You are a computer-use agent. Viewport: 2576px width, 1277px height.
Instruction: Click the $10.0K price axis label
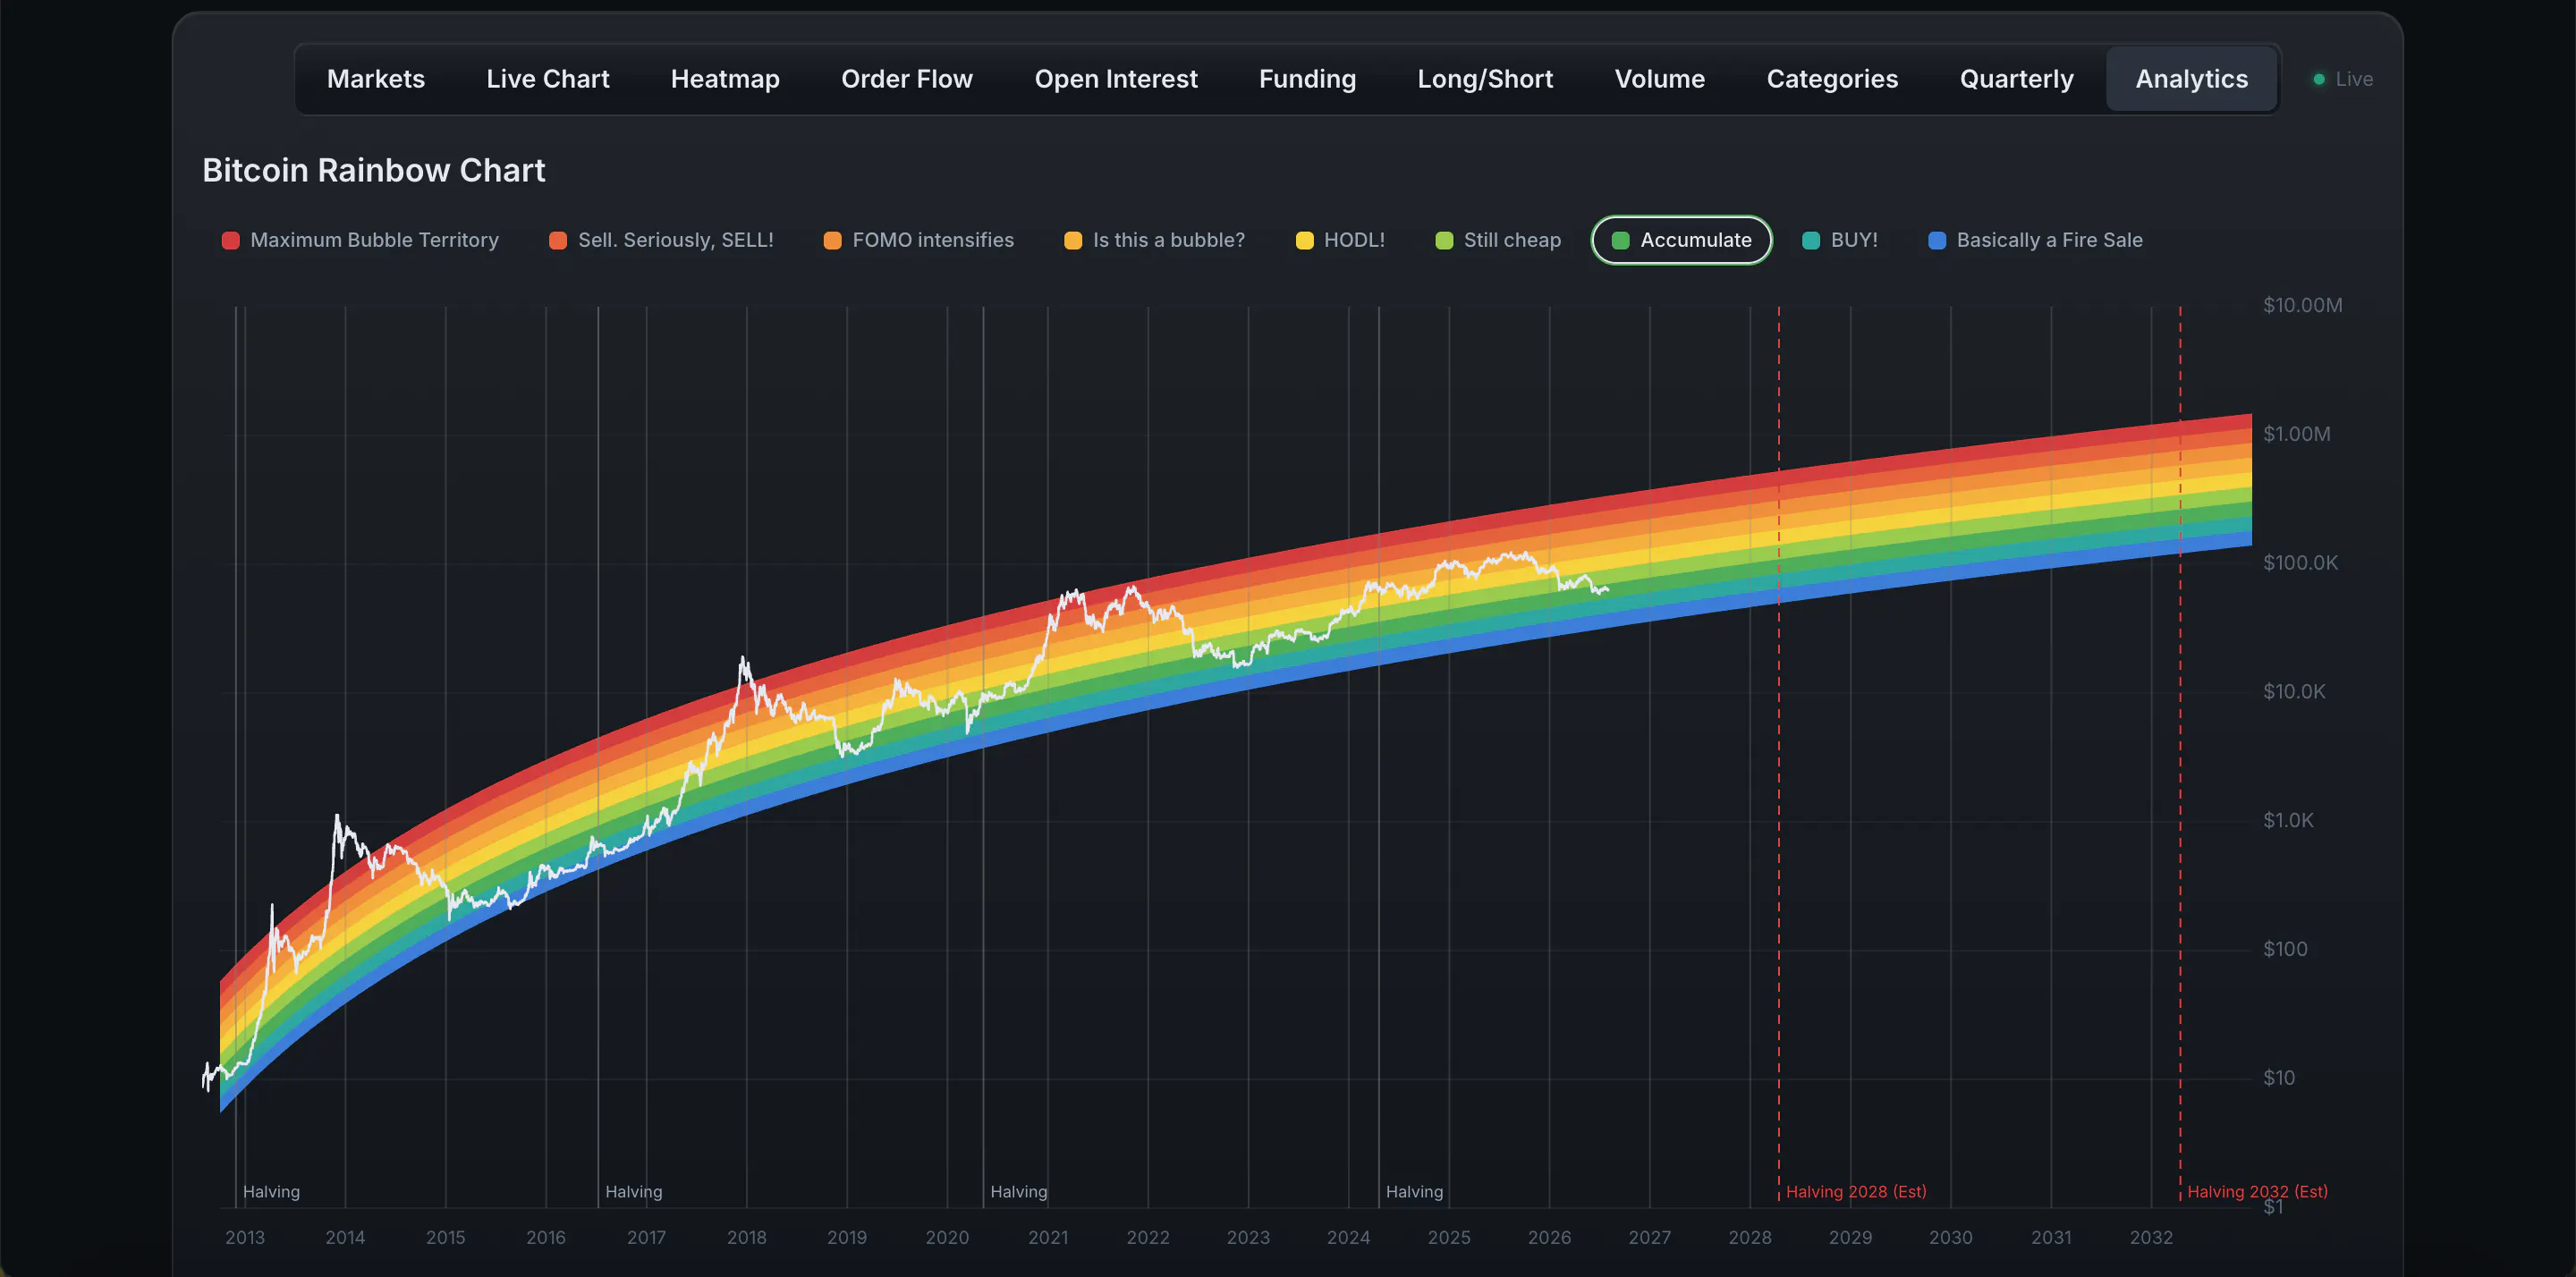pyautogui.click(x=2294, y=692)
